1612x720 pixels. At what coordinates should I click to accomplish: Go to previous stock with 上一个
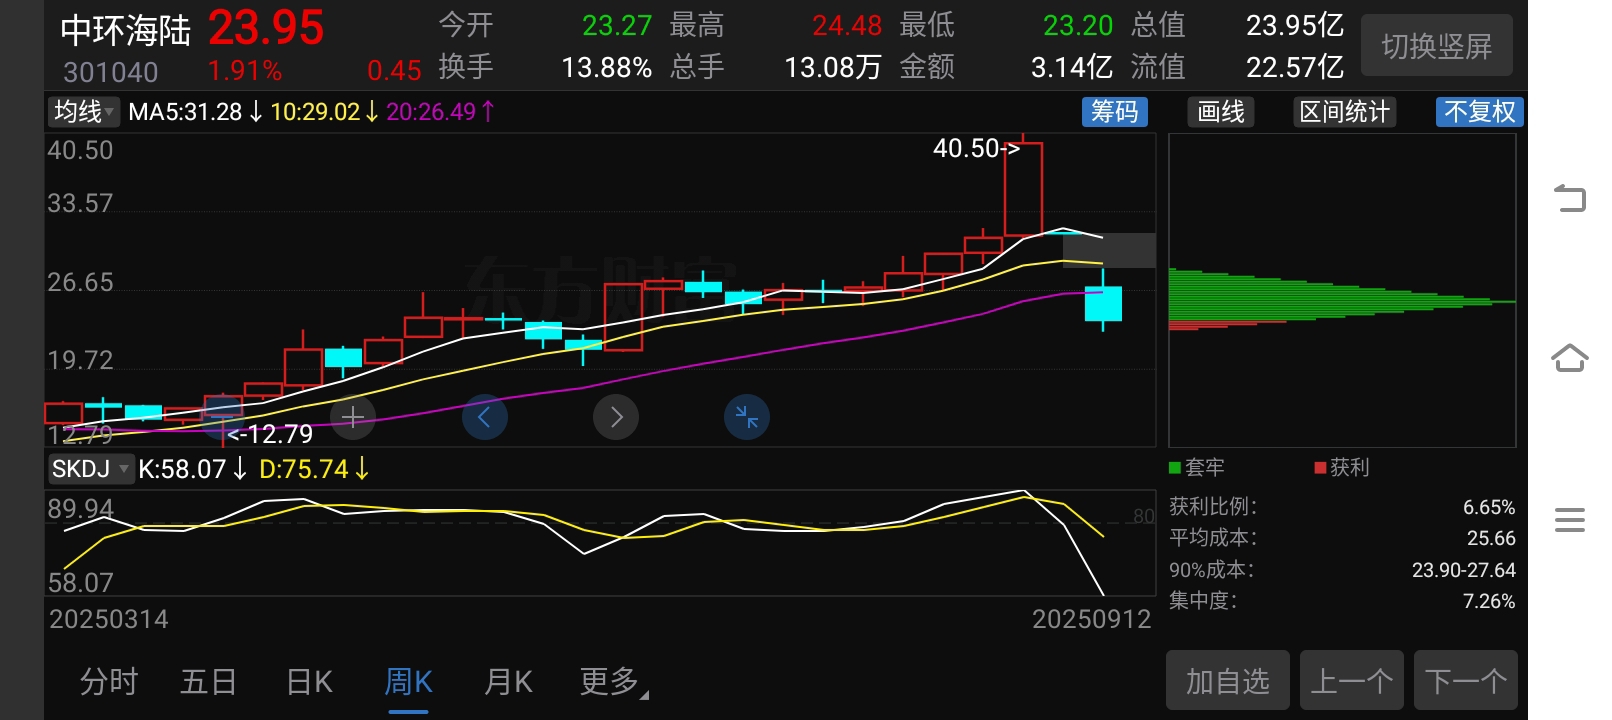1352,681
